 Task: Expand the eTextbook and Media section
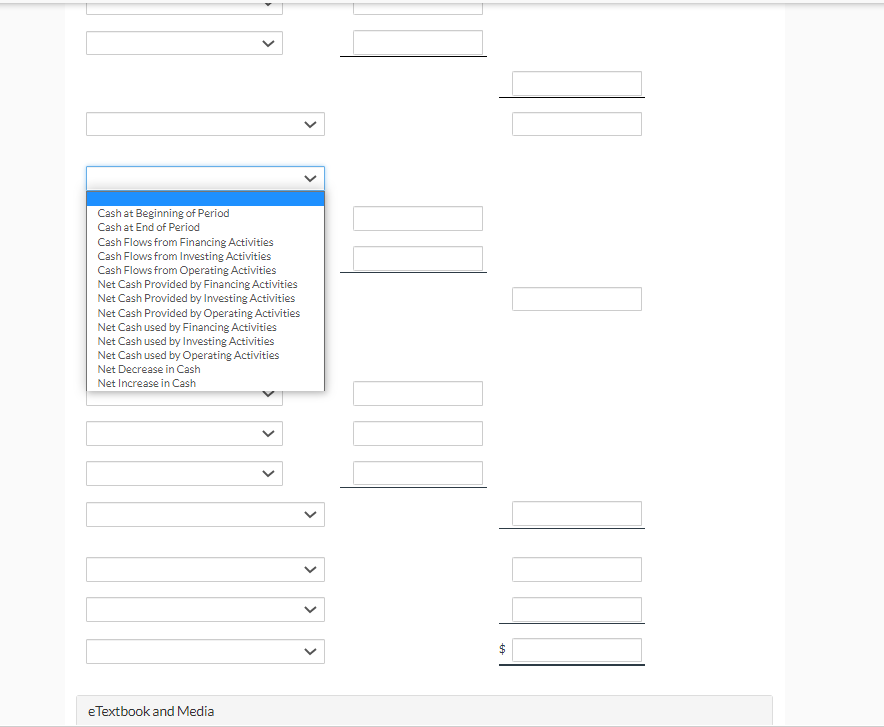(424, 711)
